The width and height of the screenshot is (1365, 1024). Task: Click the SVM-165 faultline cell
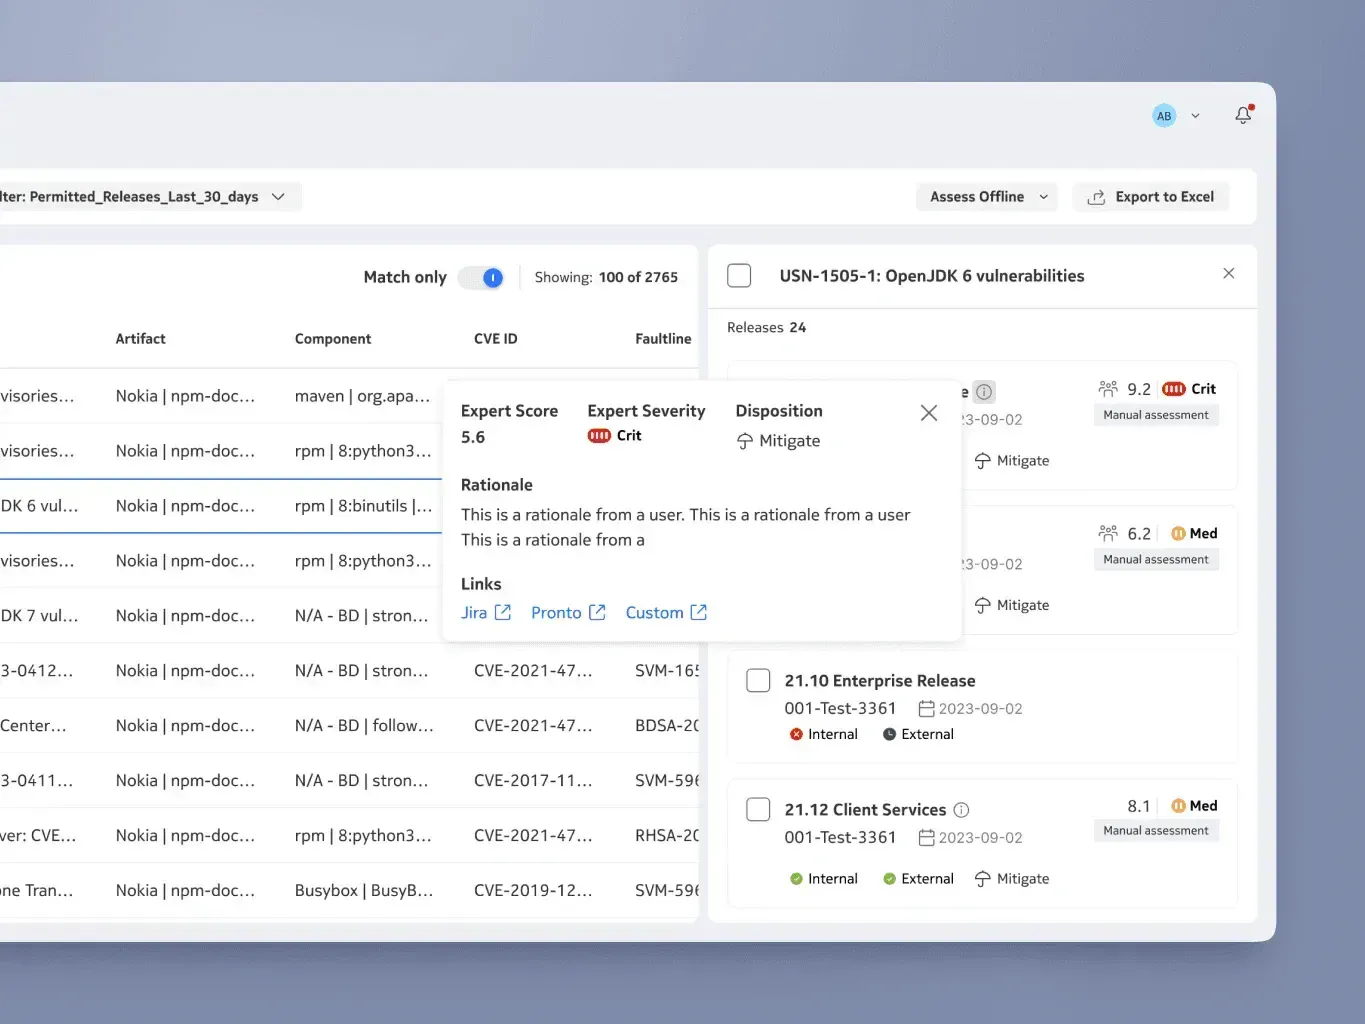coord(667,670)
